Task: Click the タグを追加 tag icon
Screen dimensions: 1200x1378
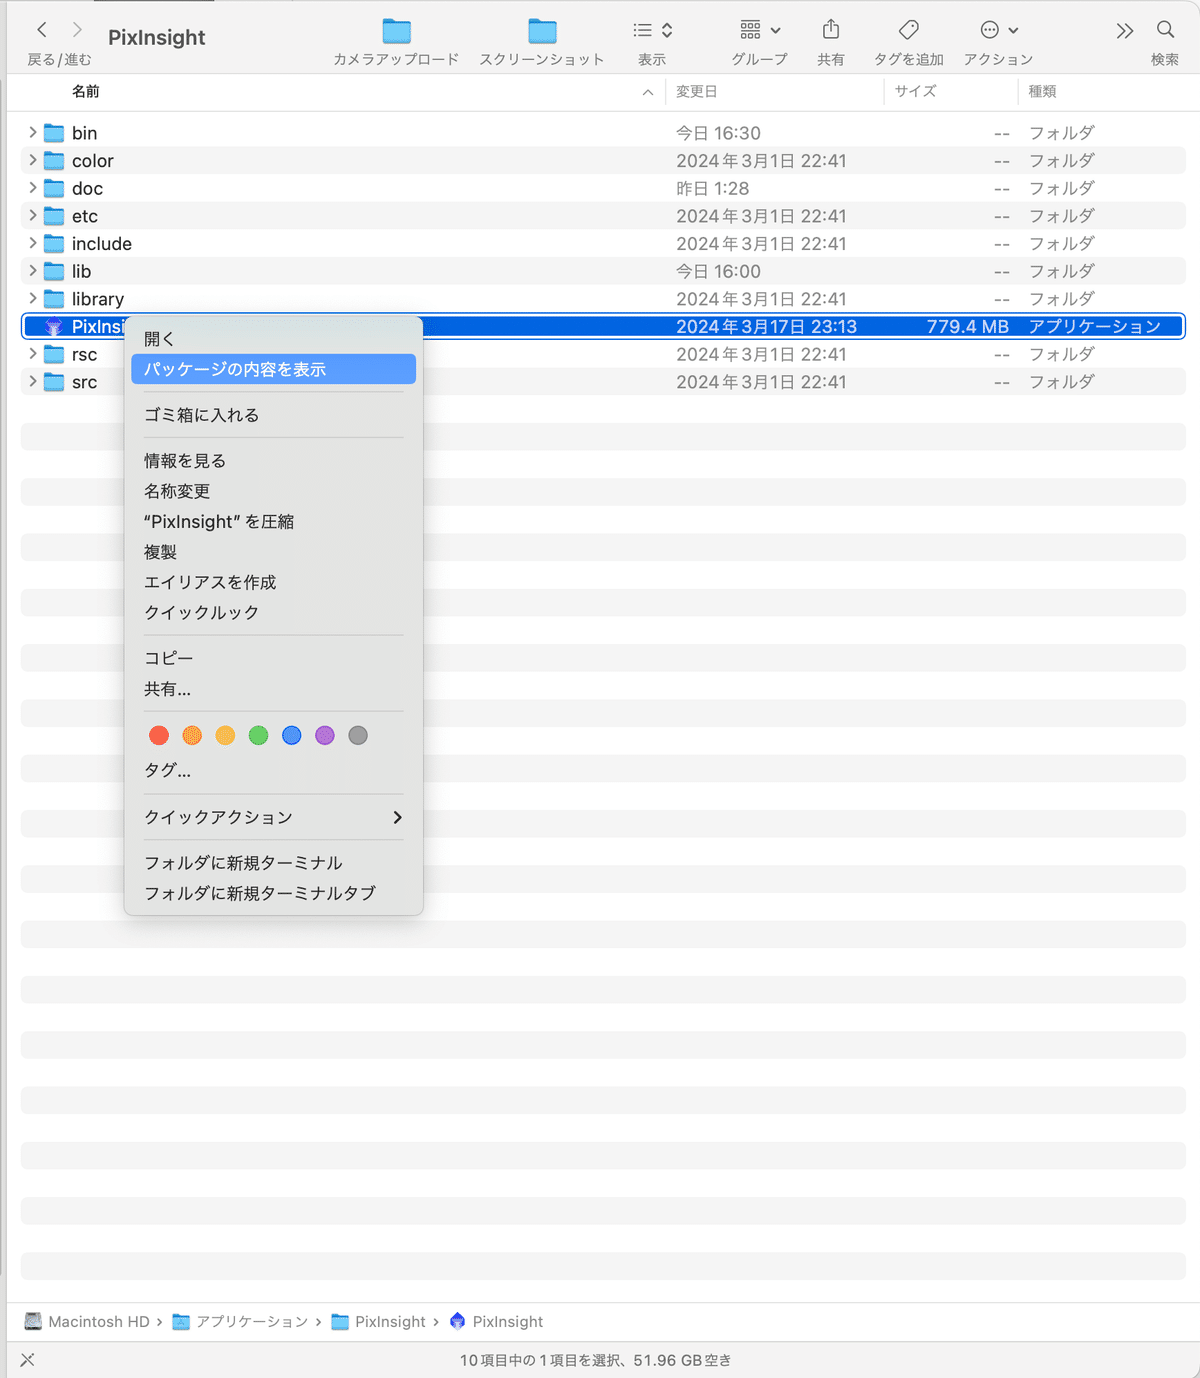Action: [x=908, y=29]
